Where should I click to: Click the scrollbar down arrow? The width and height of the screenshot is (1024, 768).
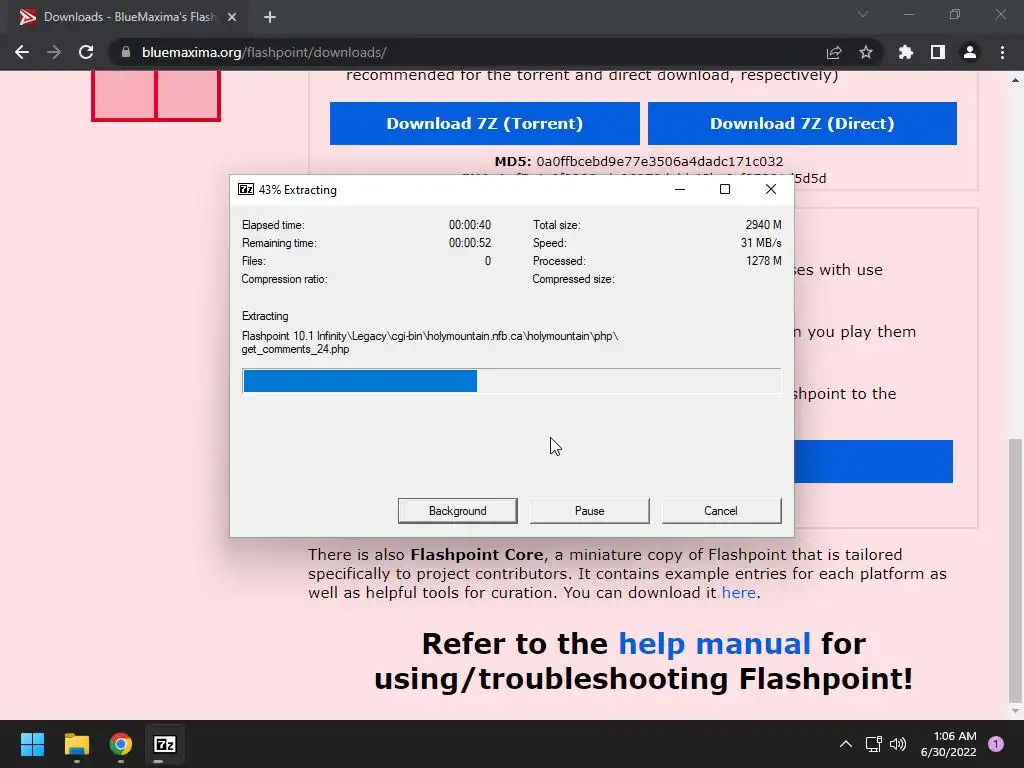[1015, 711]
